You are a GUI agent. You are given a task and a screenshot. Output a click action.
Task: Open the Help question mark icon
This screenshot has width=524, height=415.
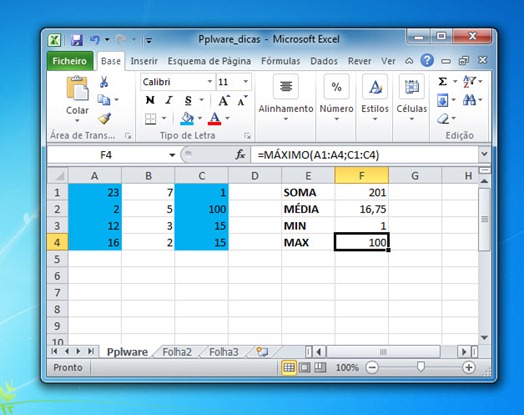427,60
